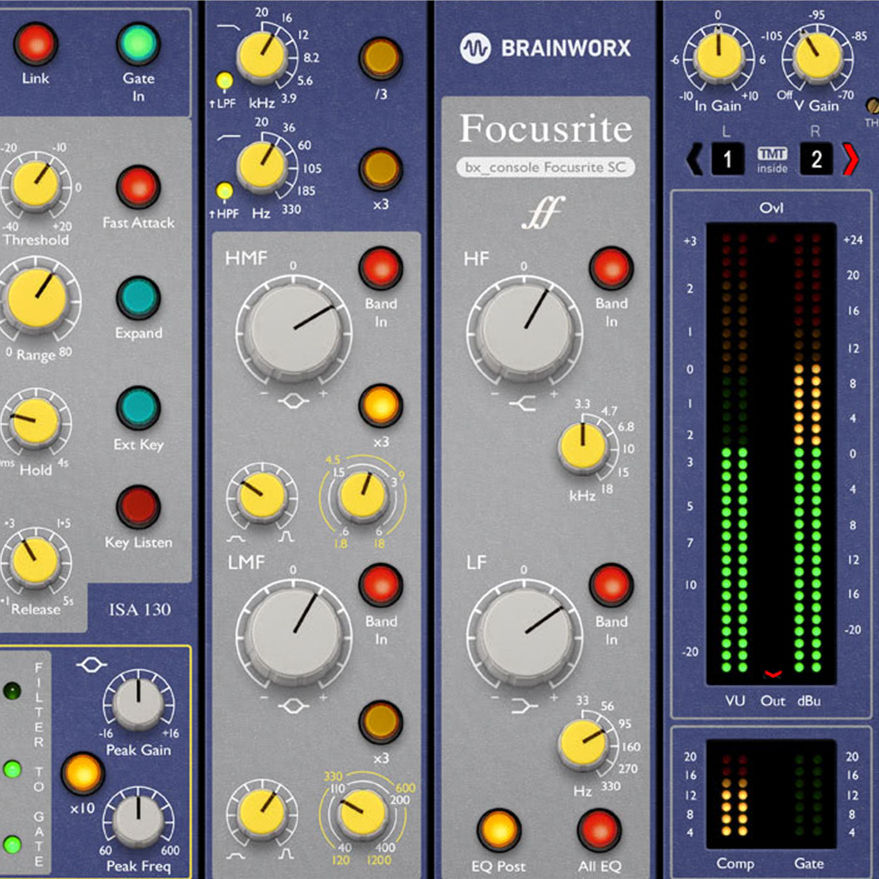Viewport: 879px width, 879px height.
Task: Select next channel with red right chevron
Action: [x=850, y=160]
